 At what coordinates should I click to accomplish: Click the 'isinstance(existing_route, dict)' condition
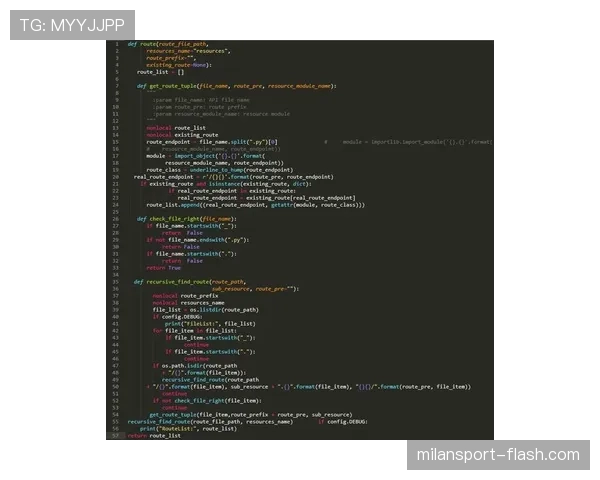(260, 184)
